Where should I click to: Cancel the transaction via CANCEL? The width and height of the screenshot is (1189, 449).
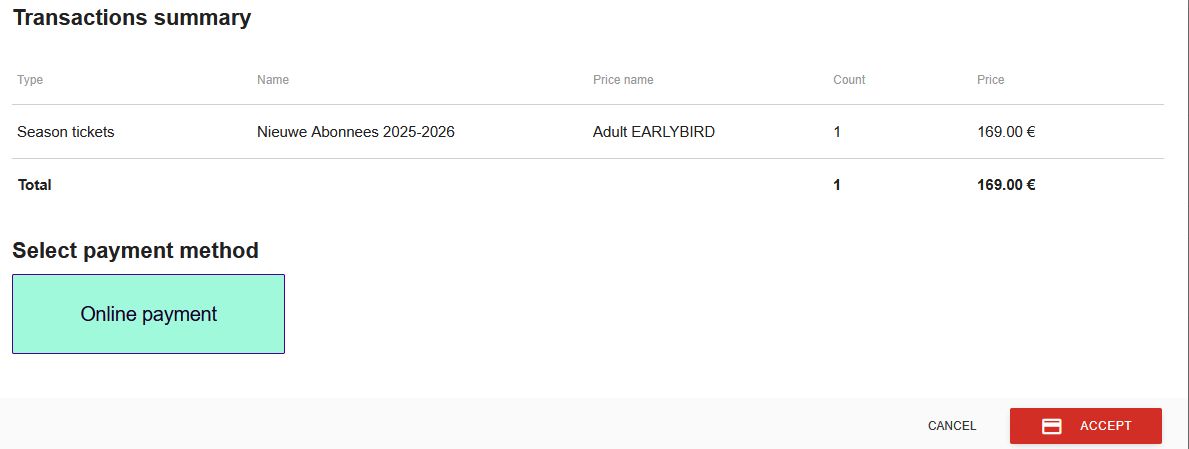point(952,426)
